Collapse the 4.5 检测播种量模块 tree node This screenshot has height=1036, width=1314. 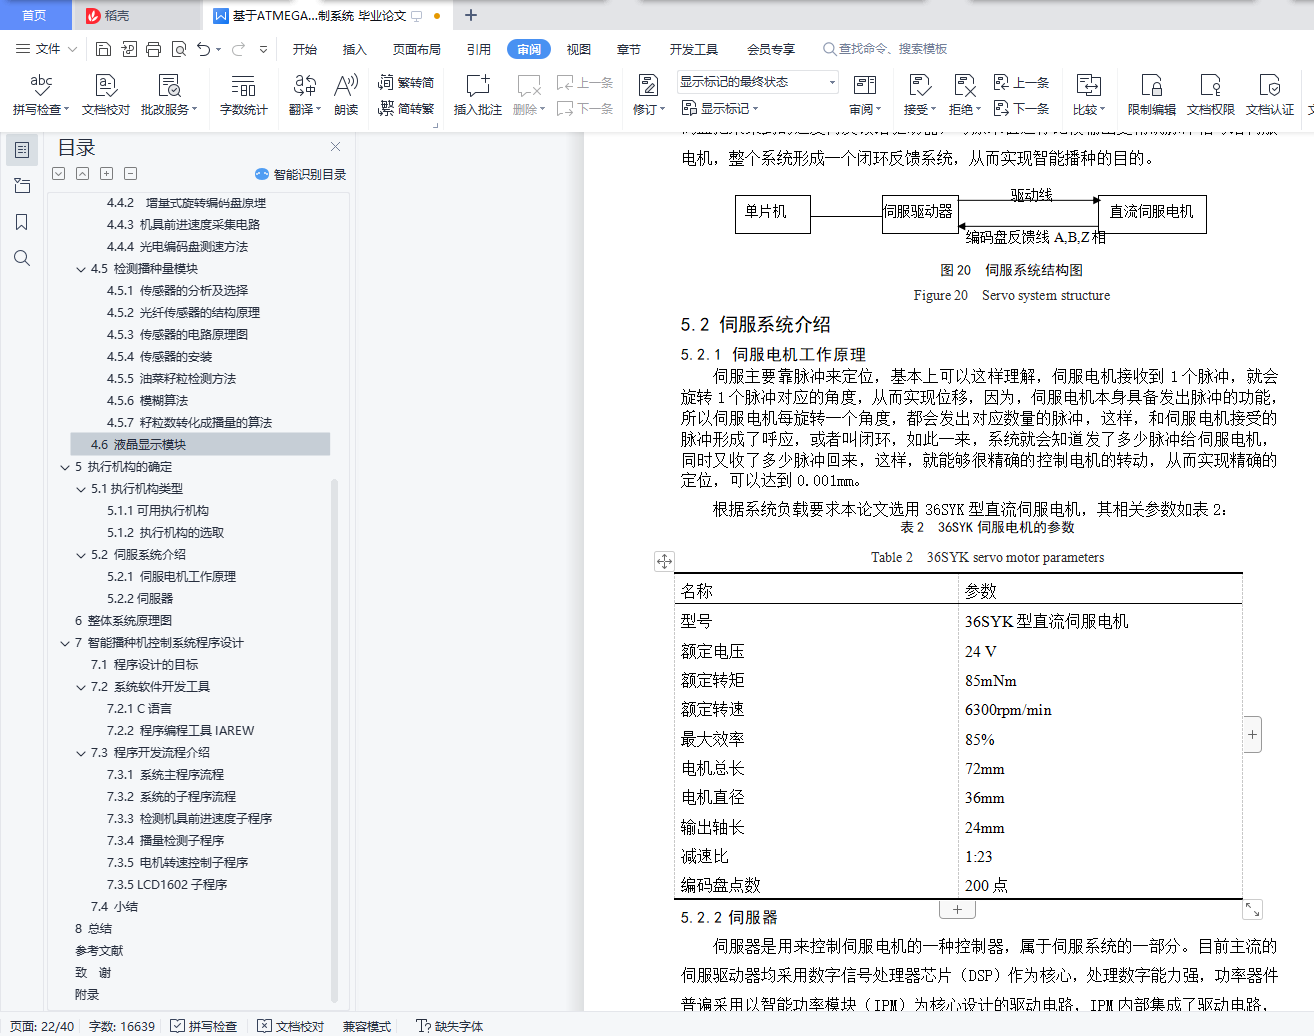click(x=81, y=269)
